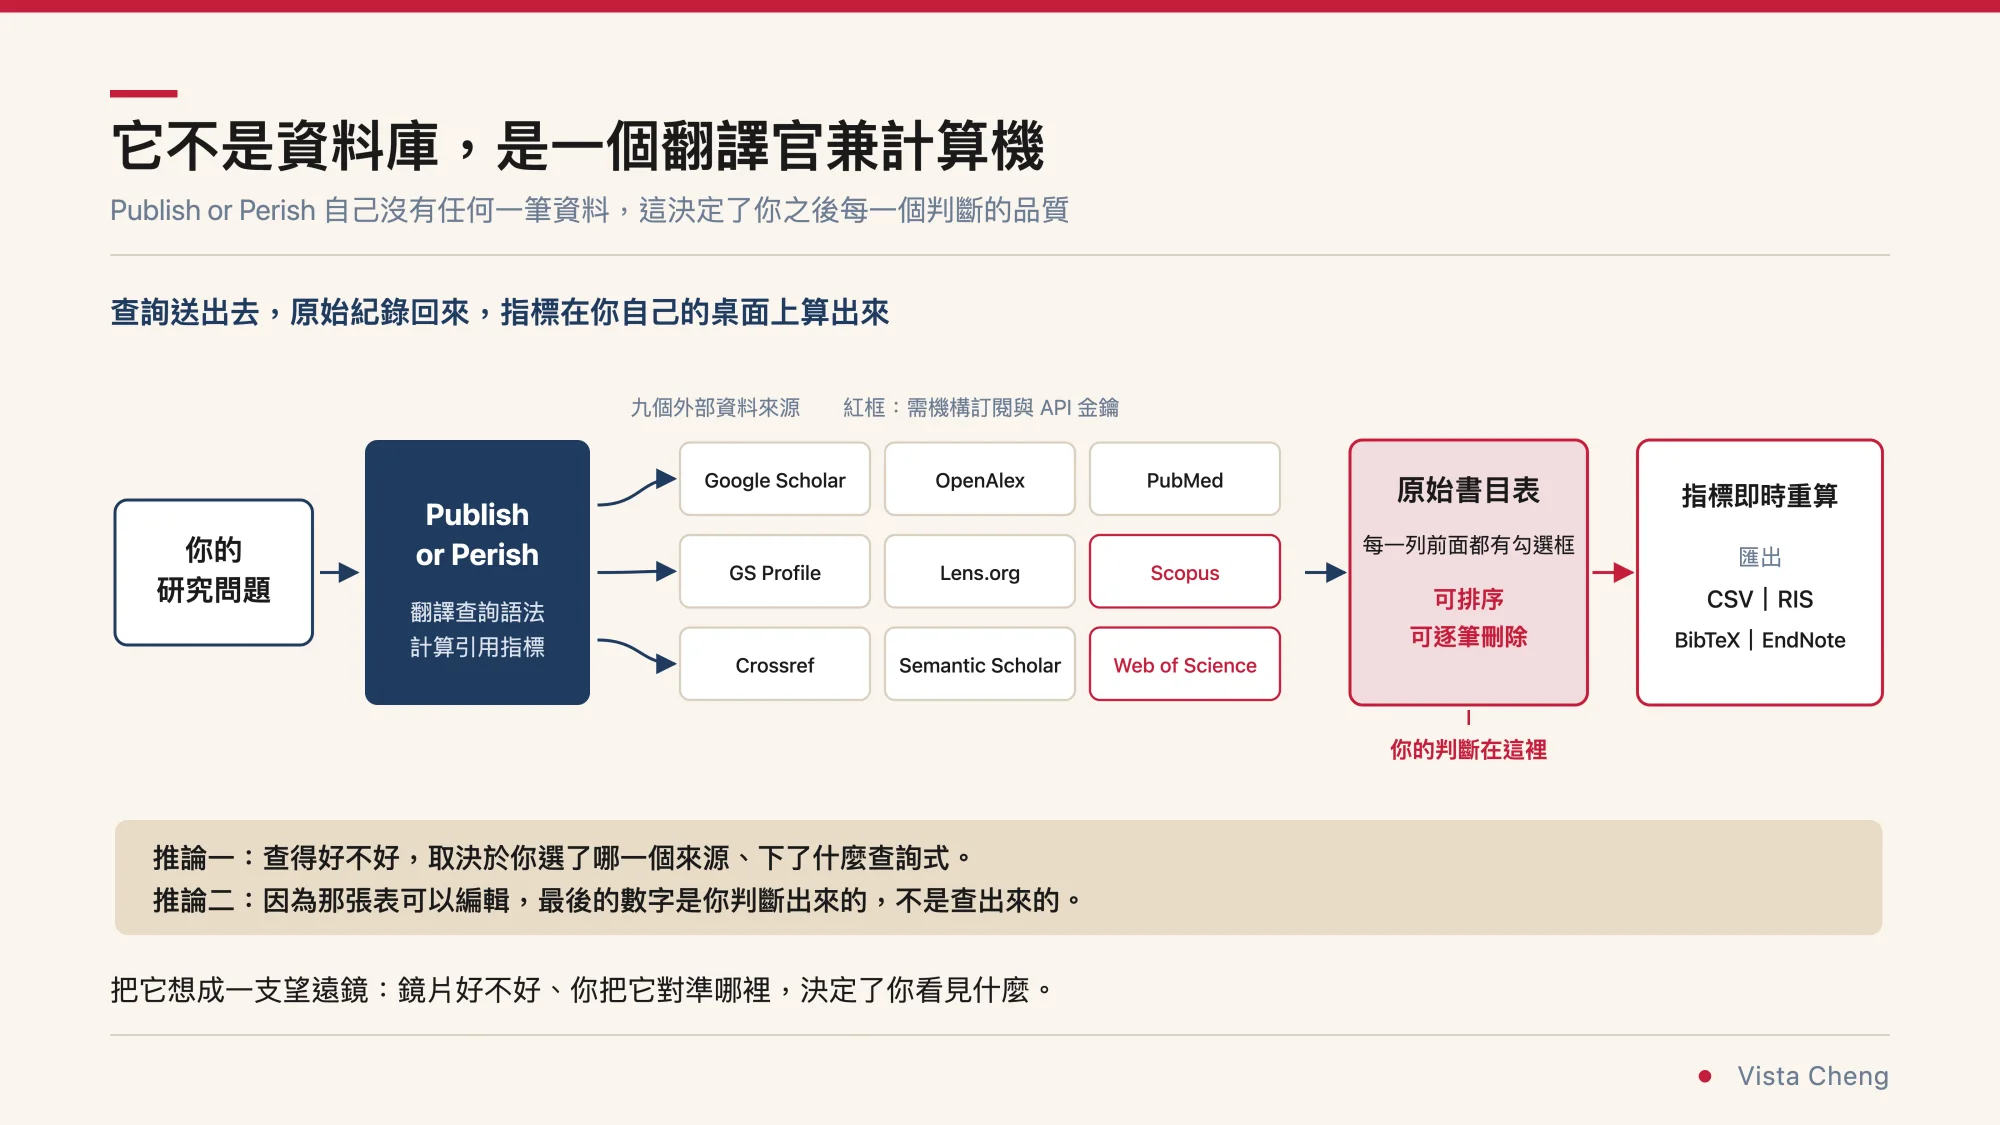Click the Lens.org source box
Image resolution: width=2000 pixels, height=1125 pixels.
(980, 572)
